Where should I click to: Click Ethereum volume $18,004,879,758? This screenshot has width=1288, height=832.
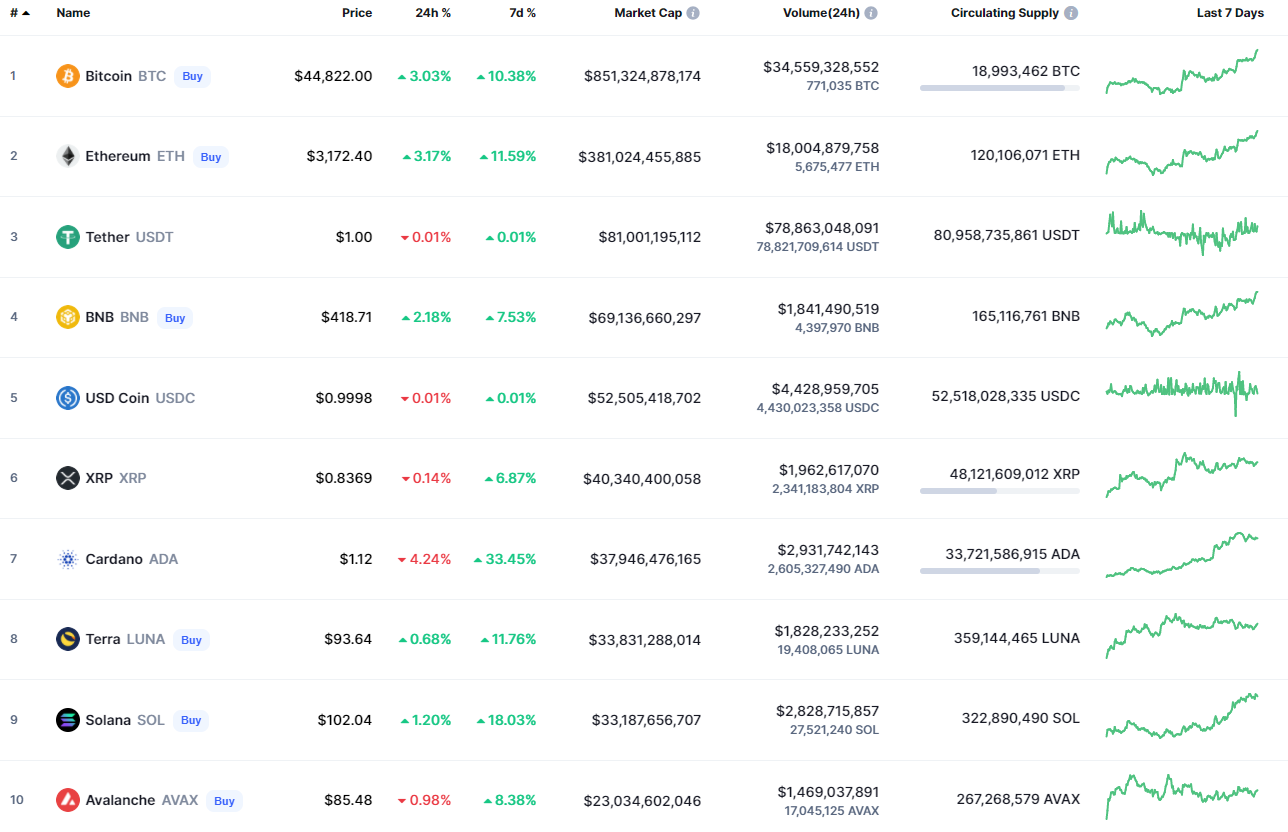coord(823,148)
